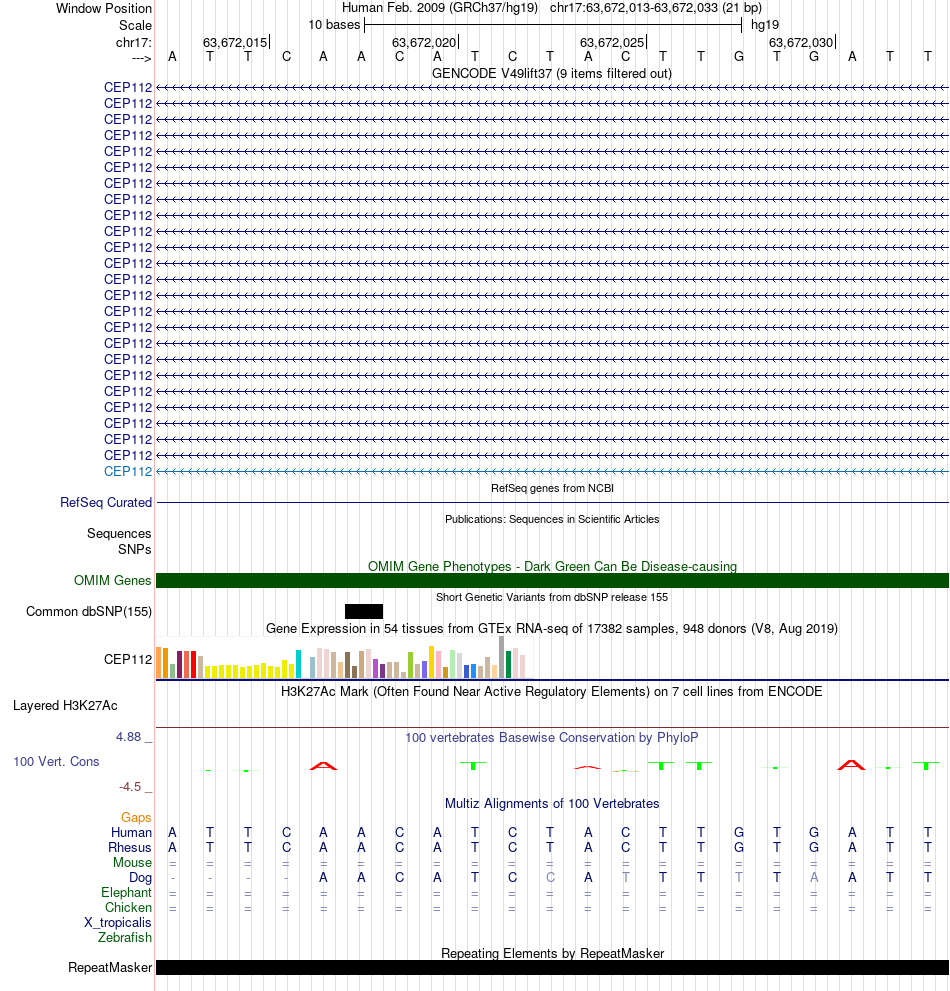Click the Gaps row label

click(x=137, y=818)
